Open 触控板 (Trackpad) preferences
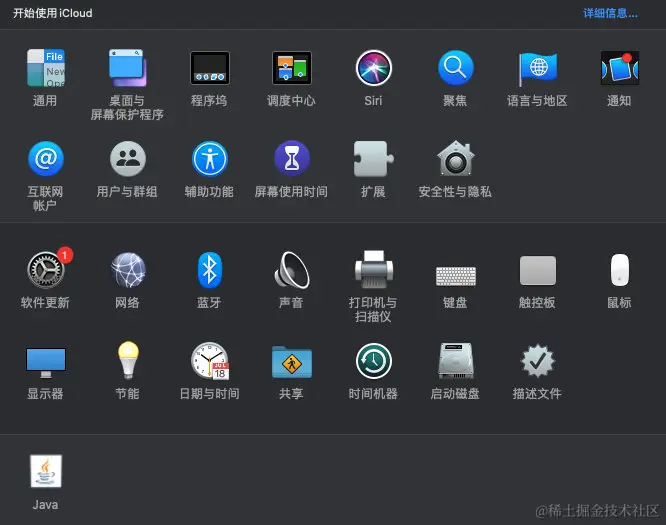 (x=537, y=270)
